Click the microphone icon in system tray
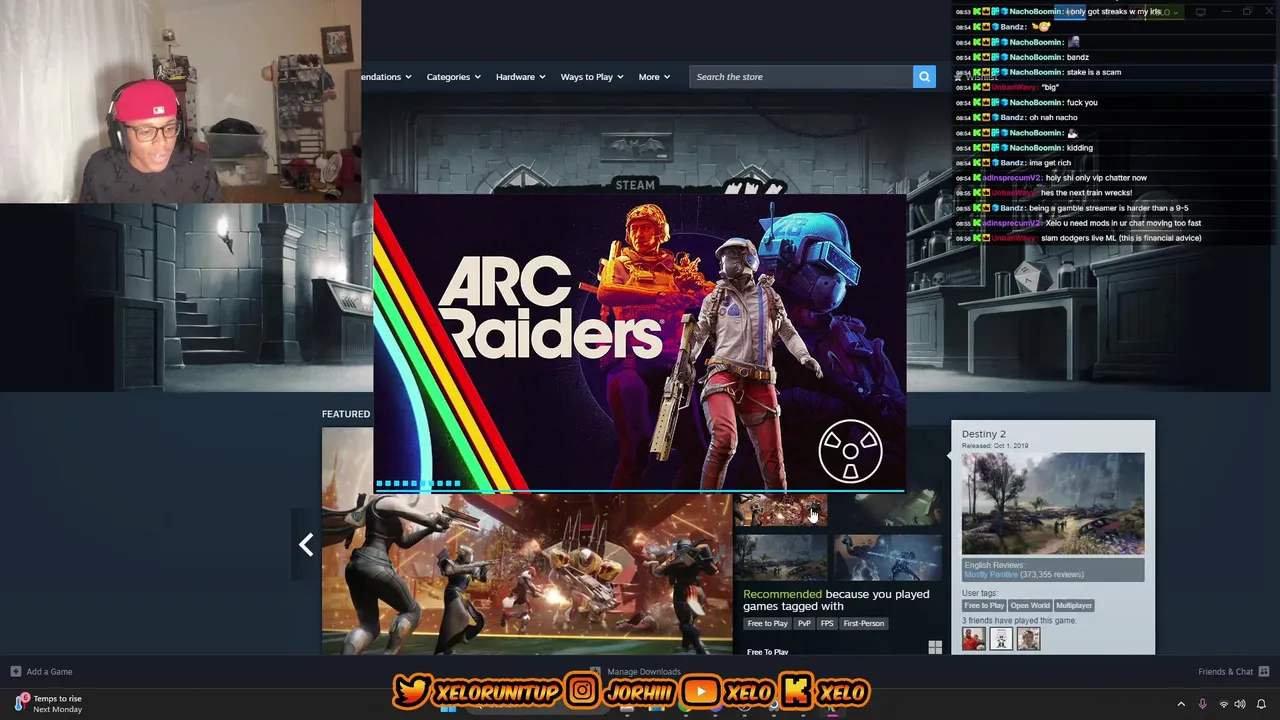 [x=1202, y=704]
